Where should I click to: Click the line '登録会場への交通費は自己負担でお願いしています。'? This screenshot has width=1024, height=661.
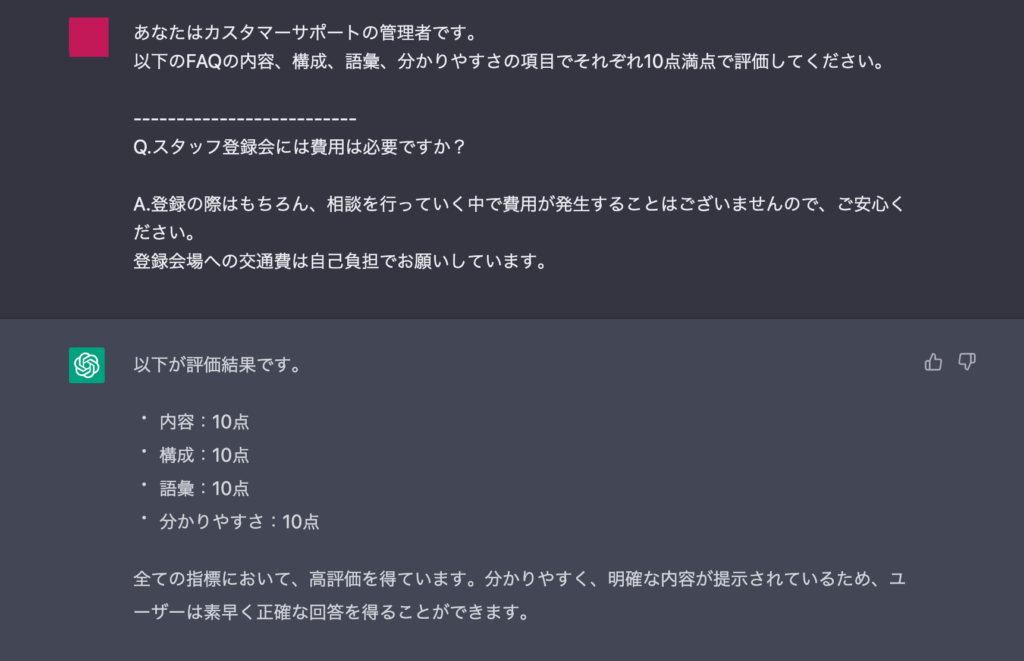[x=341, y=261]
